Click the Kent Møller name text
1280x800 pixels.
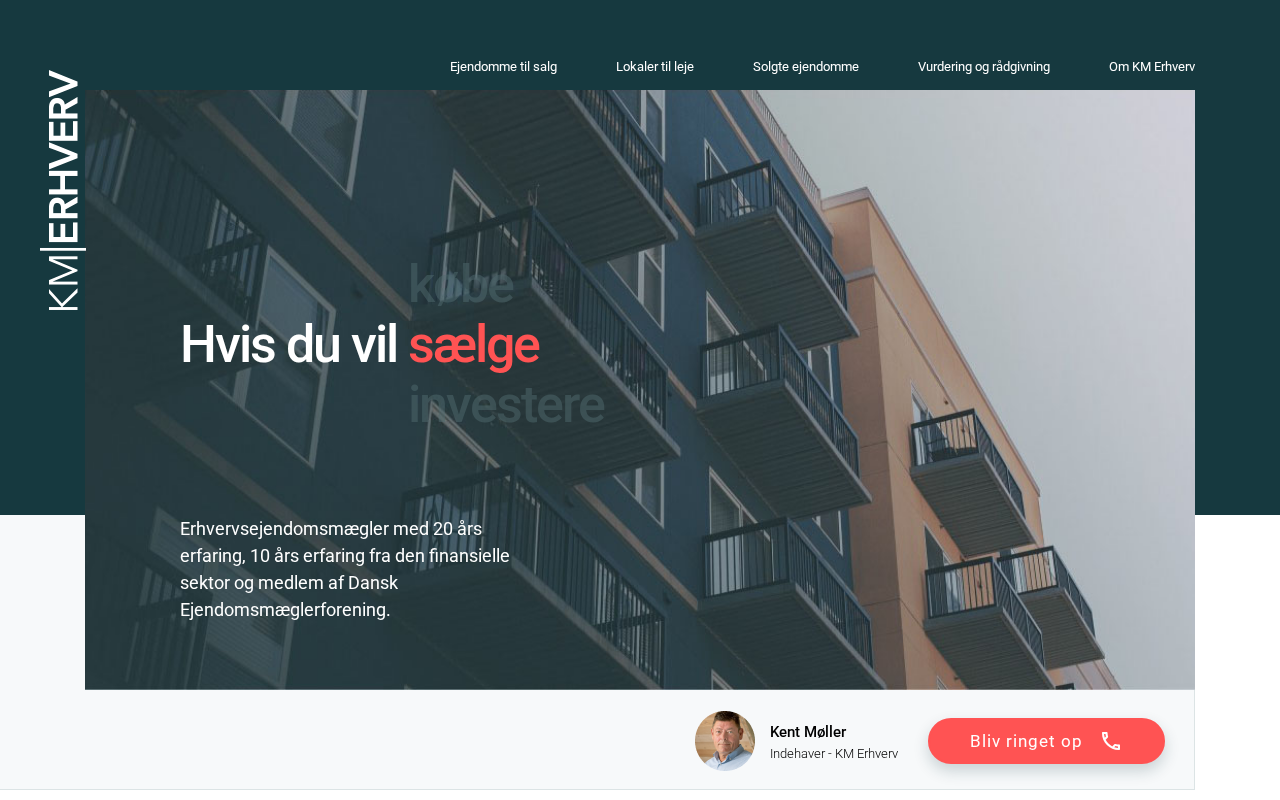click(808, 732)
